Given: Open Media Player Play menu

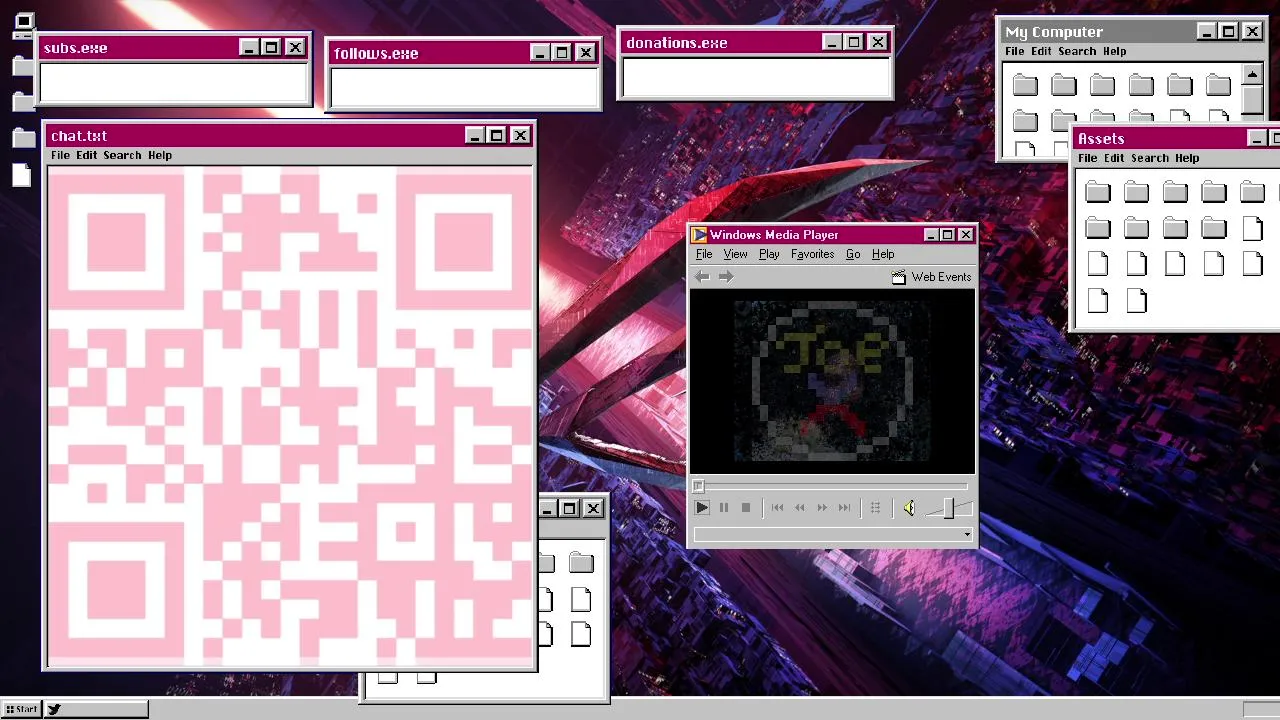Looking at the screenshot, I should 769,254.
